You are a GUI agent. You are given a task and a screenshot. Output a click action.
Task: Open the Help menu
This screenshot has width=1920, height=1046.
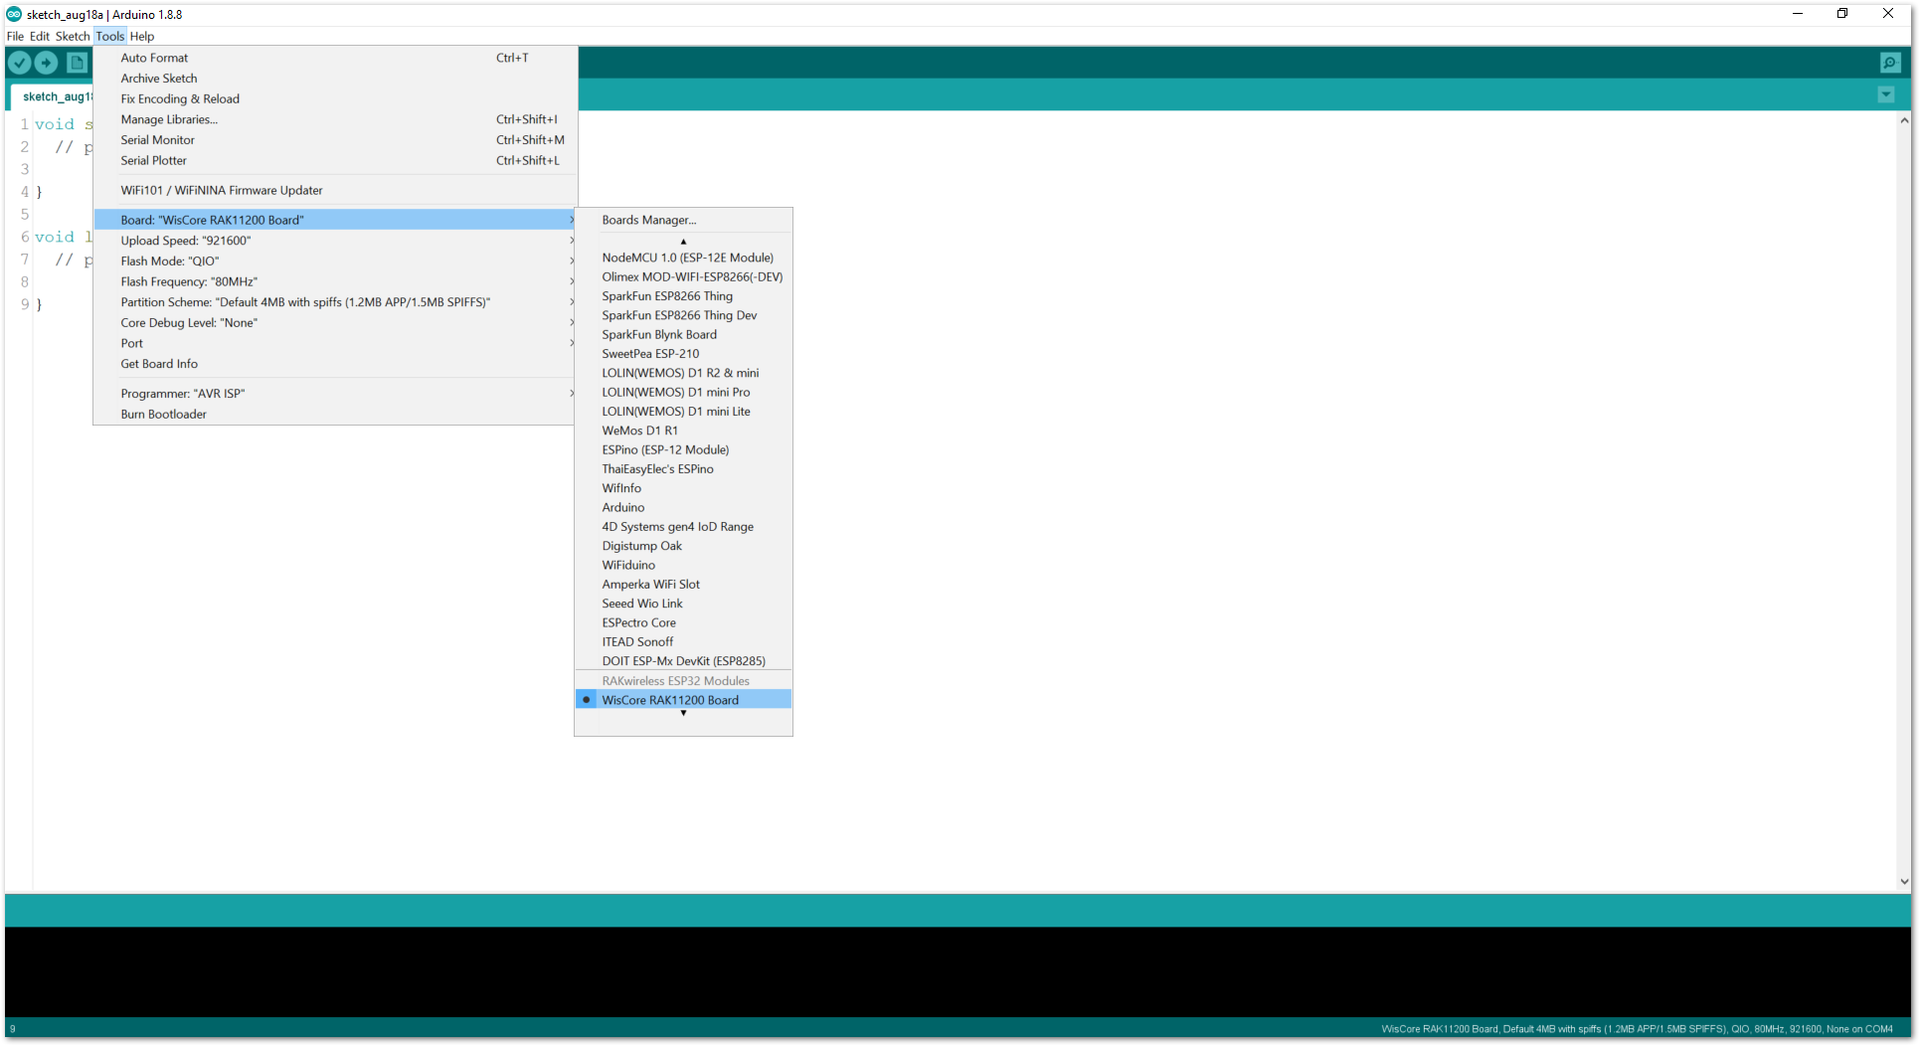tap(142, 36)
